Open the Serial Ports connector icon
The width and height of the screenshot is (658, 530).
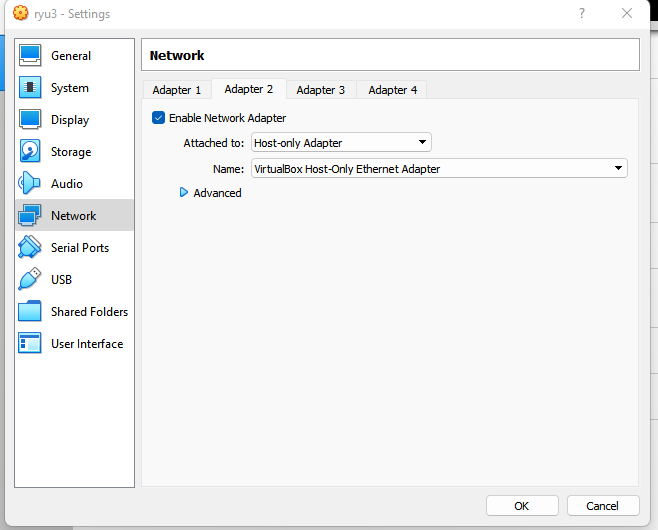coord(30,247)
